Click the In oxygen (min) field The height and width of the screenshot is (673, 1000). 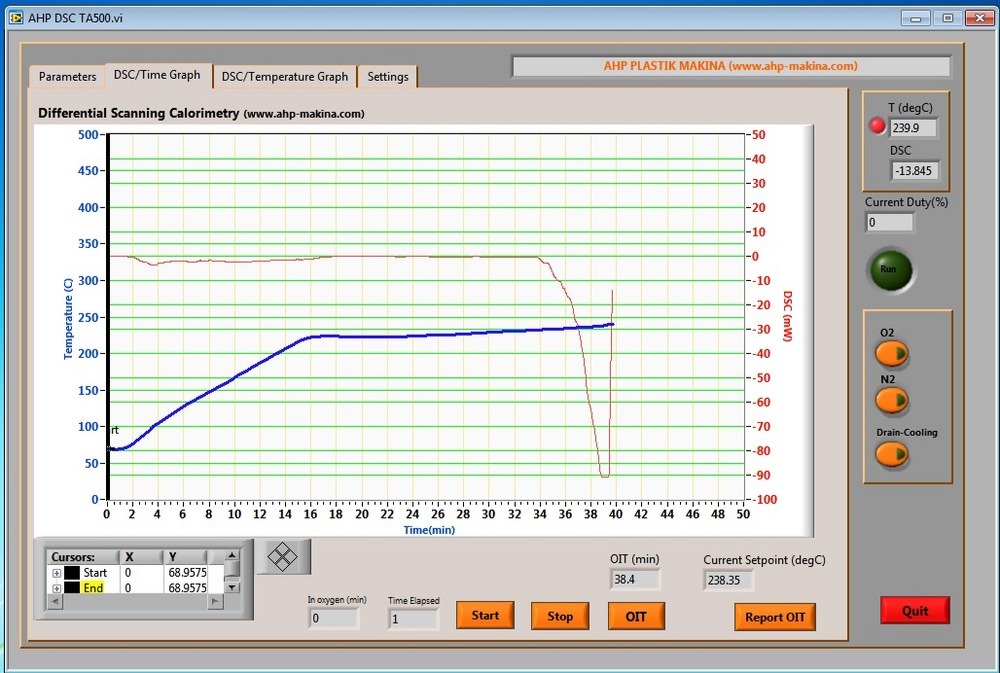(x=334, y=618)
